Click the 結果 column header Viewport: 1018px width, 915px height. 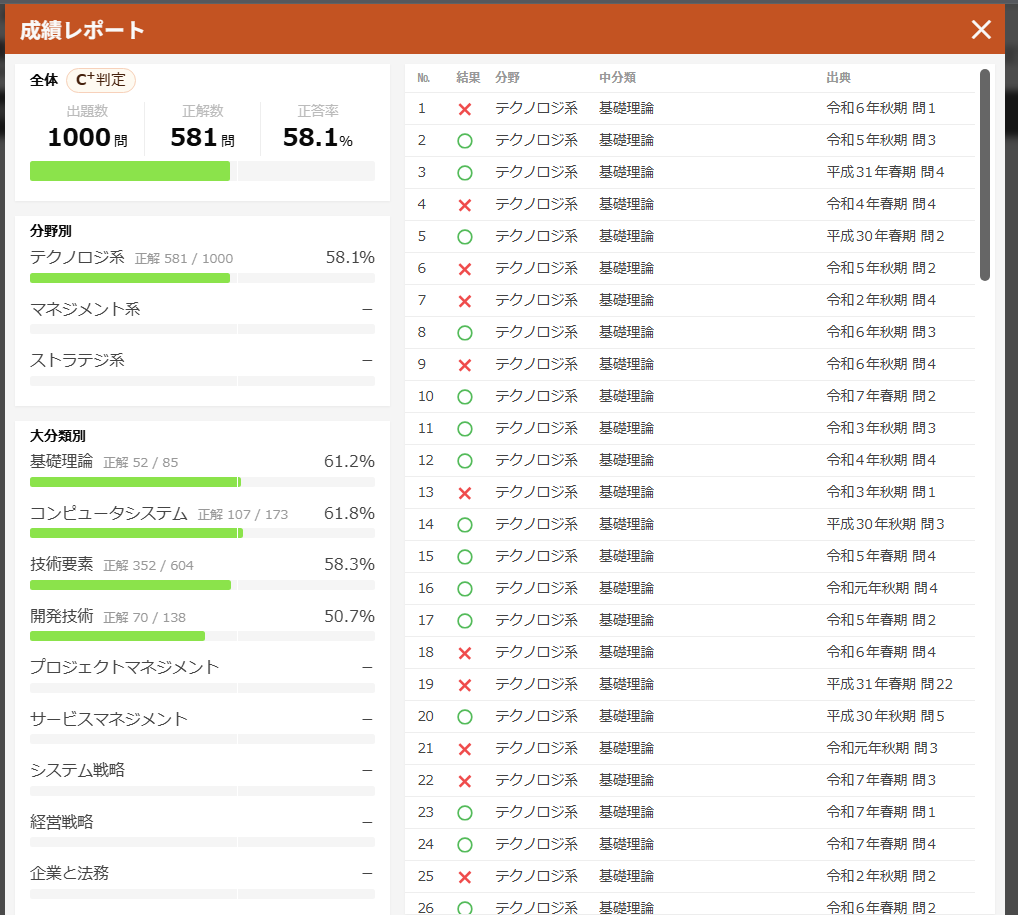tap(468, 78)
